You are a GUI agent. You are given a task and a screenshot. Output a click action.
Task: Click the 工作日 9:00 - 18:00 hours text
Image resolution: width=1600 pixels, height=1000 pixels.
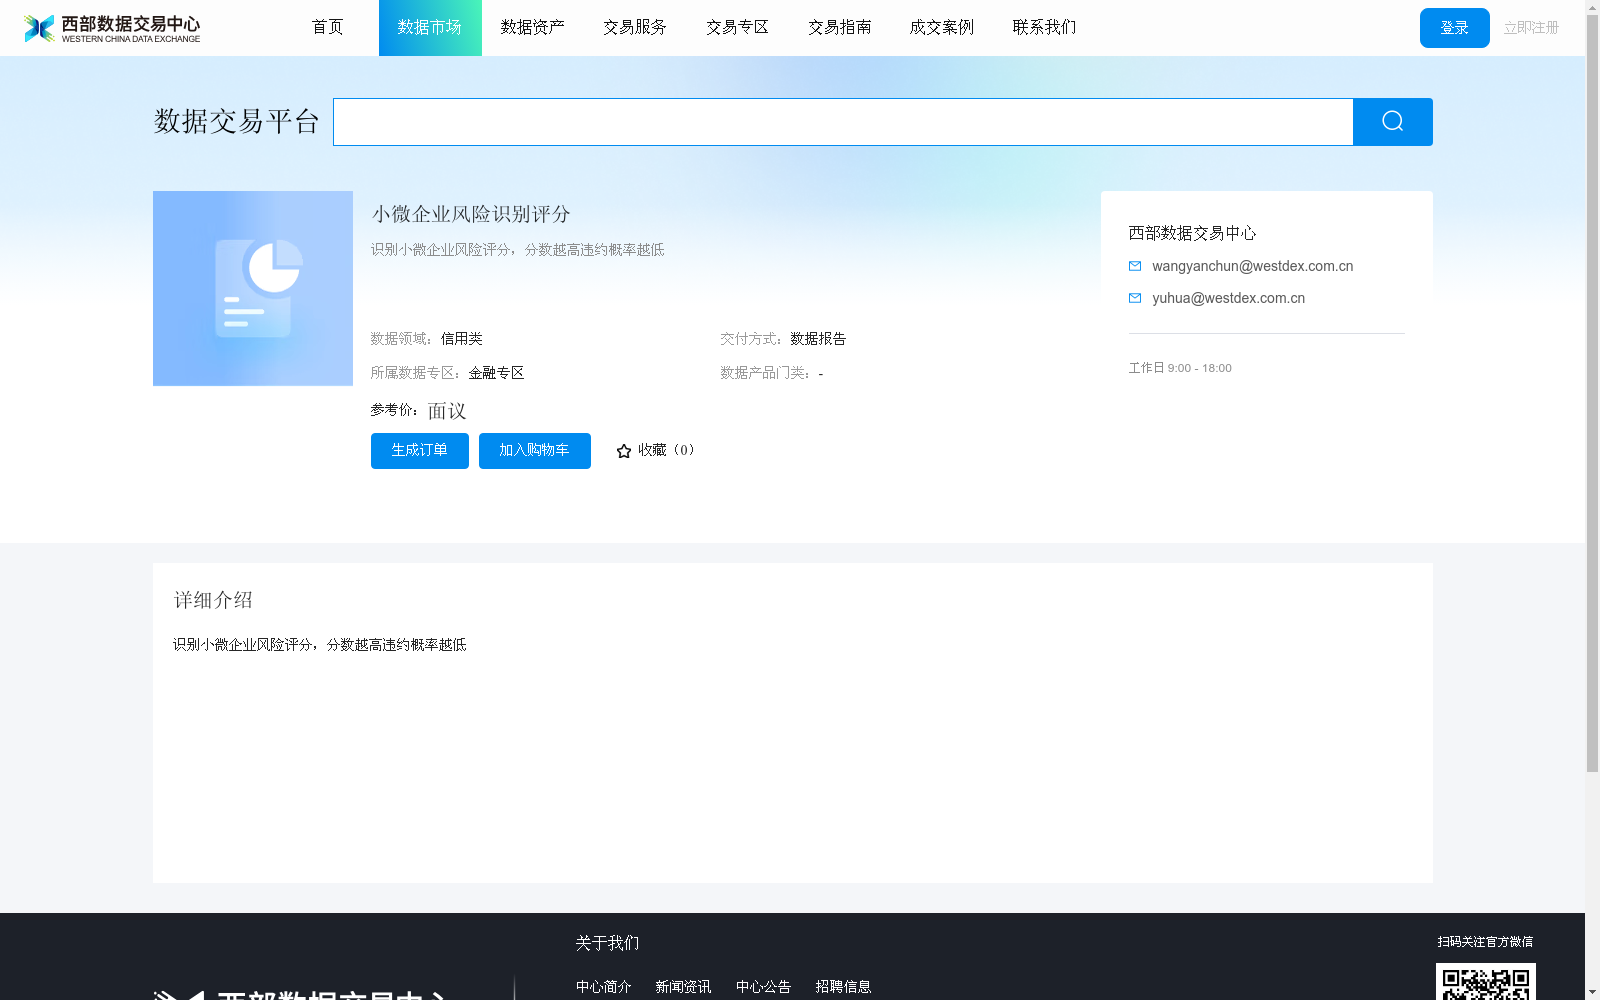click(x=1180, y=368)
